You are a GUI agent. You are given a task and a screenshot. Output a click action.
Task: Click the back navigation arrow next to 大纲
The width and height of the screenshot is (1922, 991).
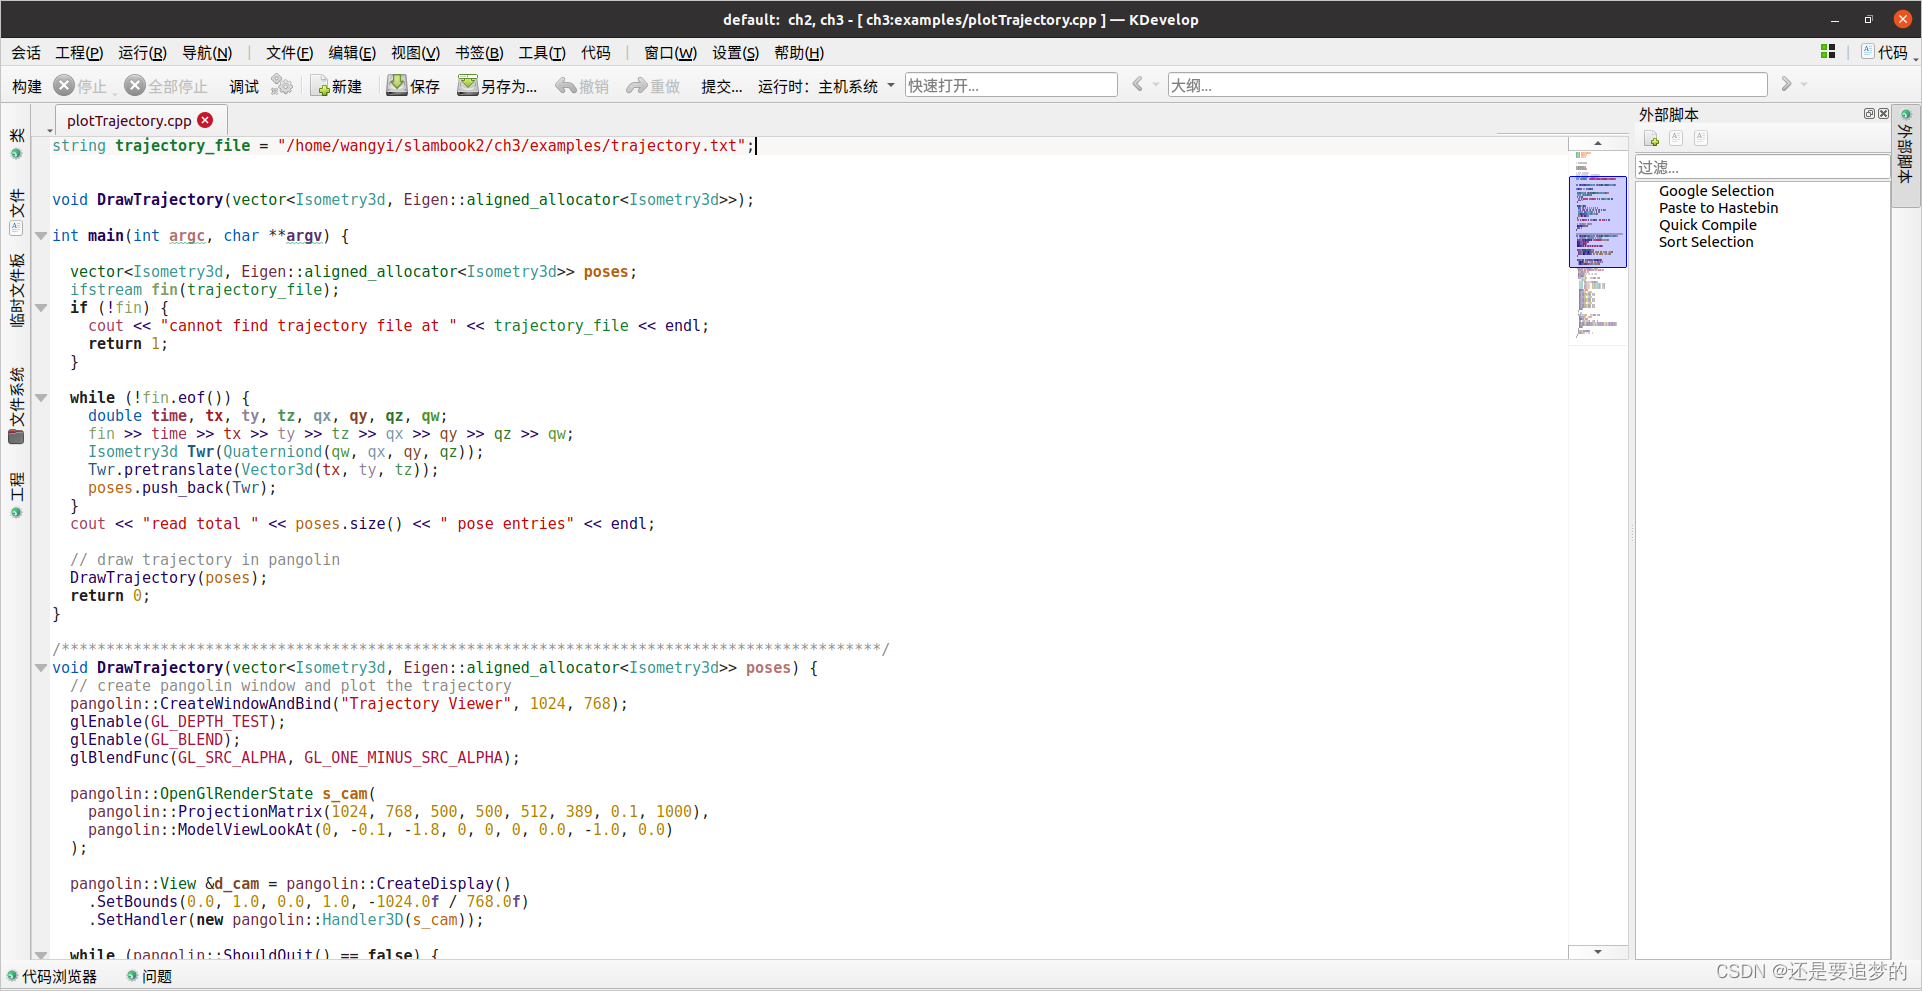point(1137,85)
